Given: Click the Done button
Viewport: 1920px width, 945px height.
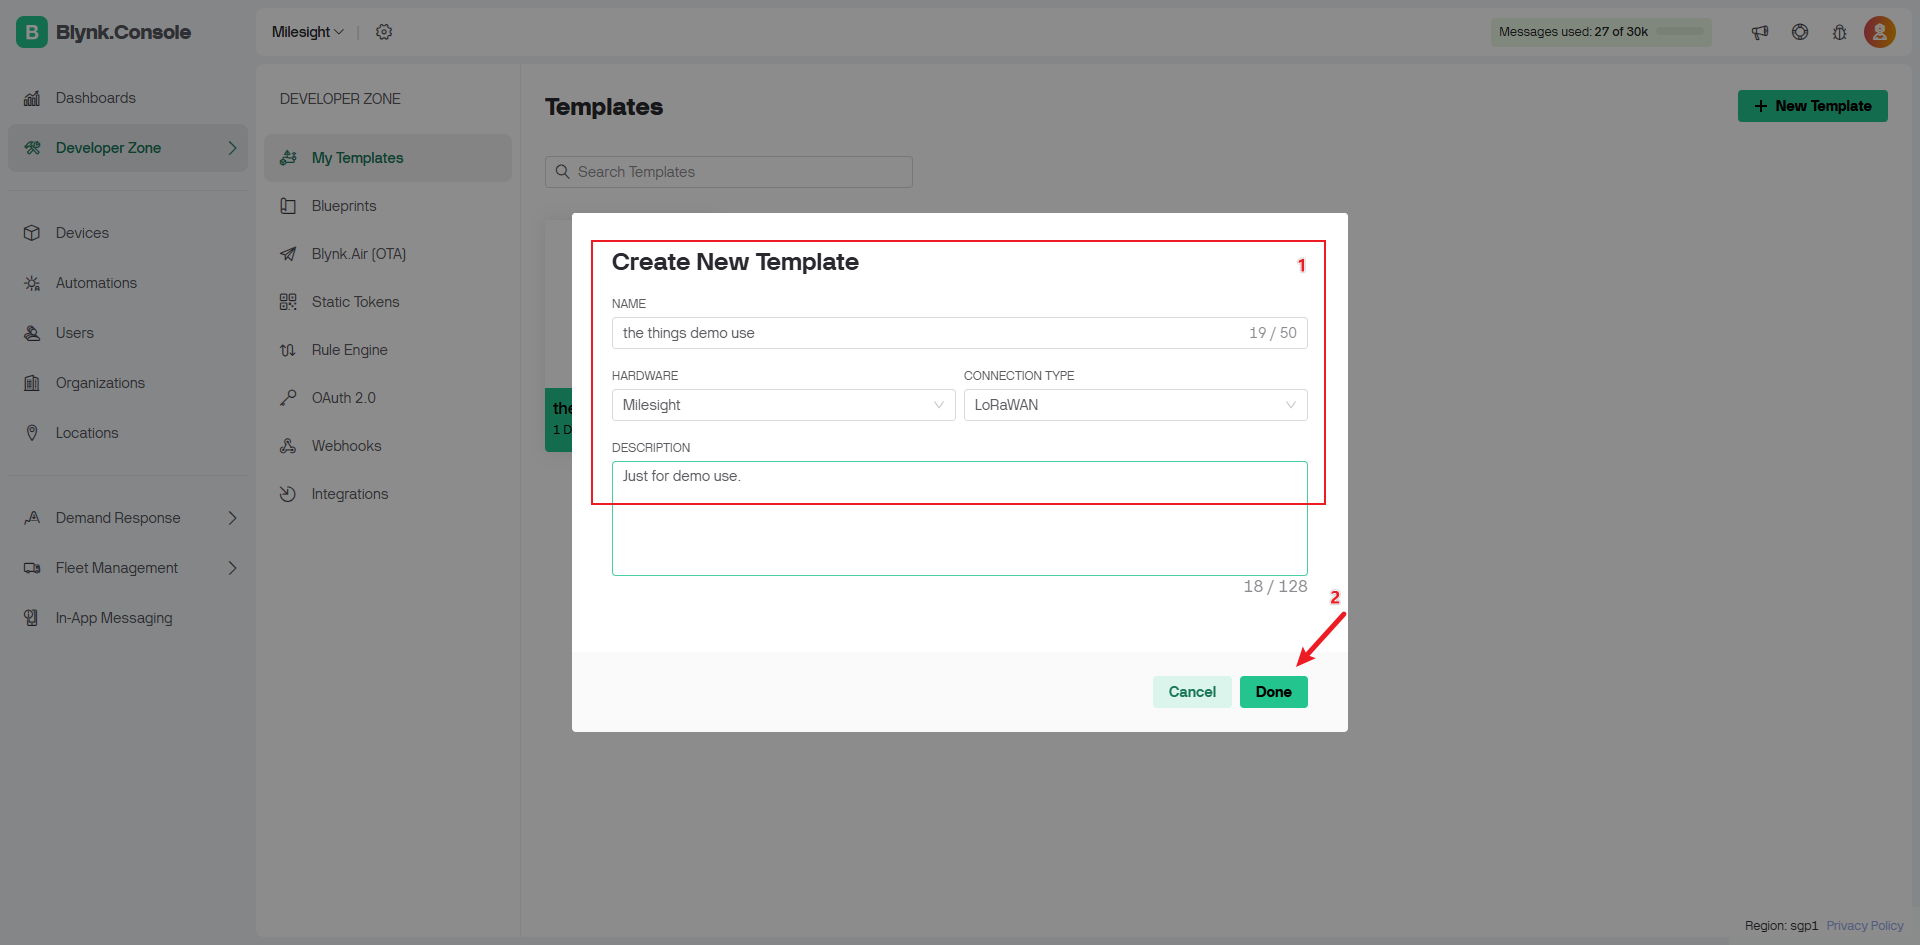Looking at the screenshot, I should [1273, 692].
